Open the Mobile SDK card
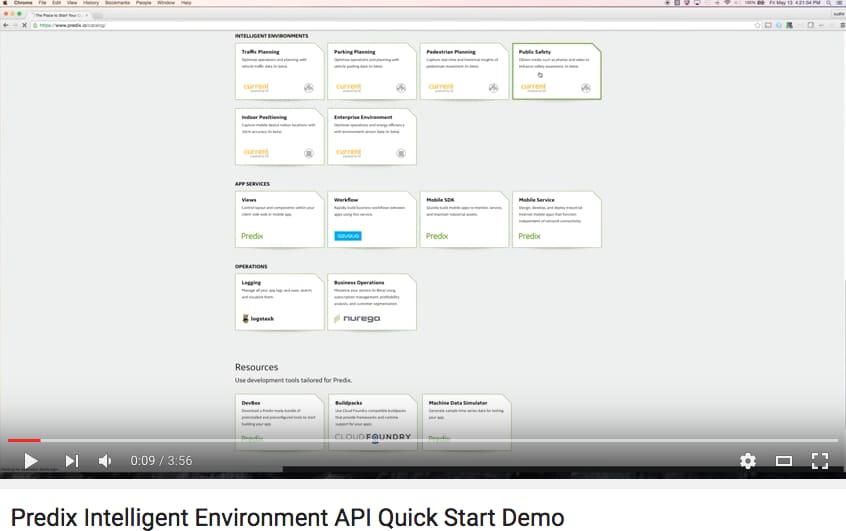This screenshot has height=531, width=846. click(464, 219)
